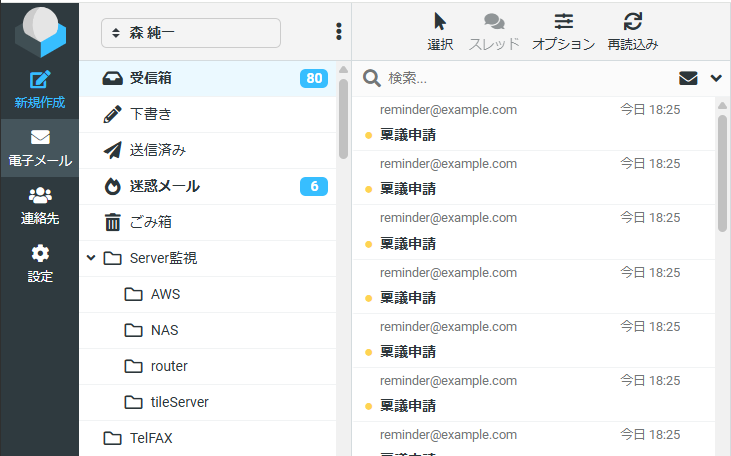Screen dimensions: 731x456
Task: Open the AWS subfolder
Action: tap(208, 294)
